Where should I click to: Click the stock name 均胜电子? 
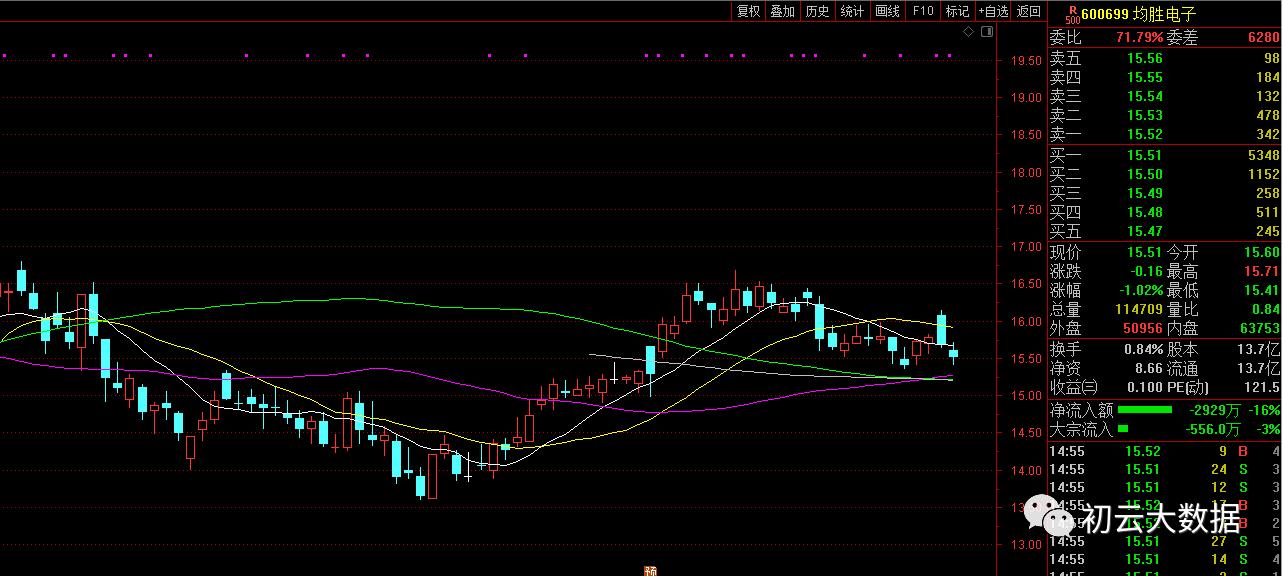(x=1165, y=15)
